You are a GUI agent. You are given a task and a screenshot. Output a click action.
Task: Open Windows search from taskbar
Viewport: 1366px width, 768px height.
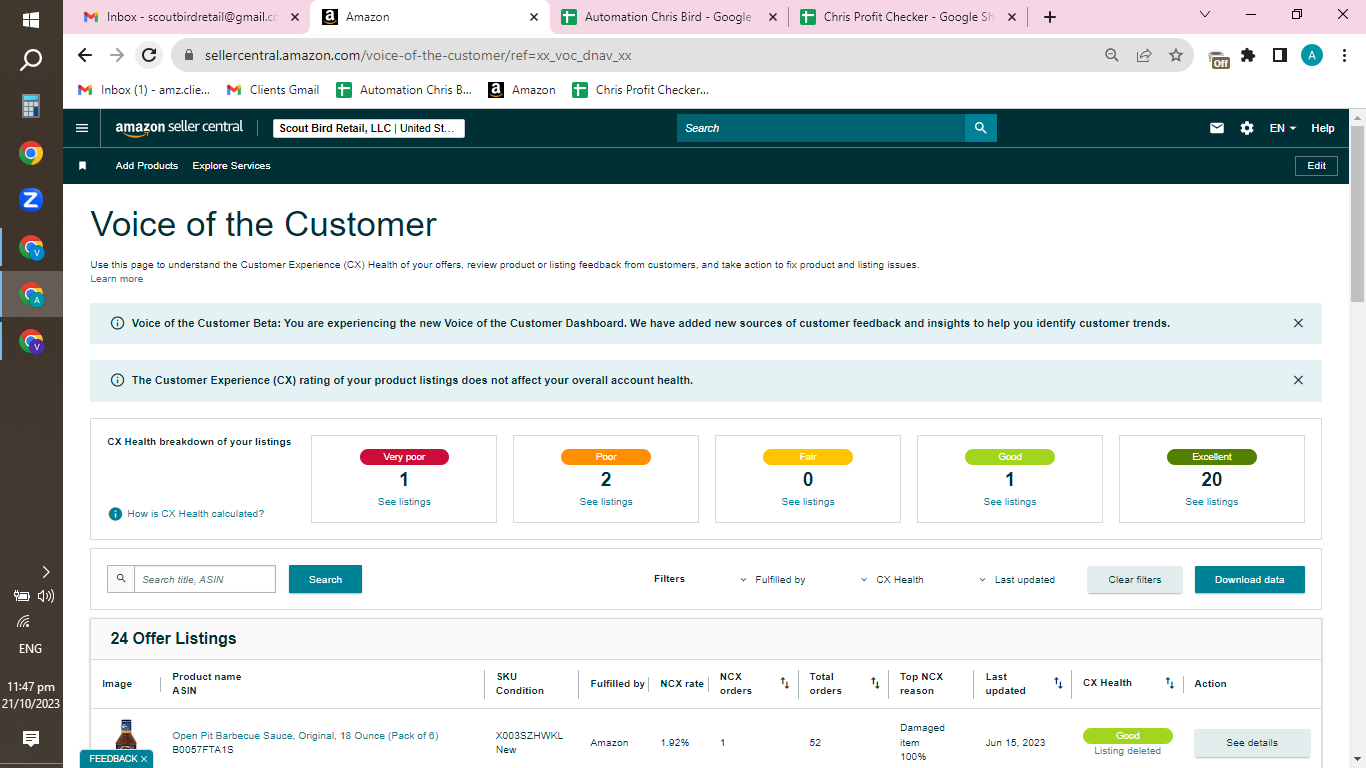[31, 60]
